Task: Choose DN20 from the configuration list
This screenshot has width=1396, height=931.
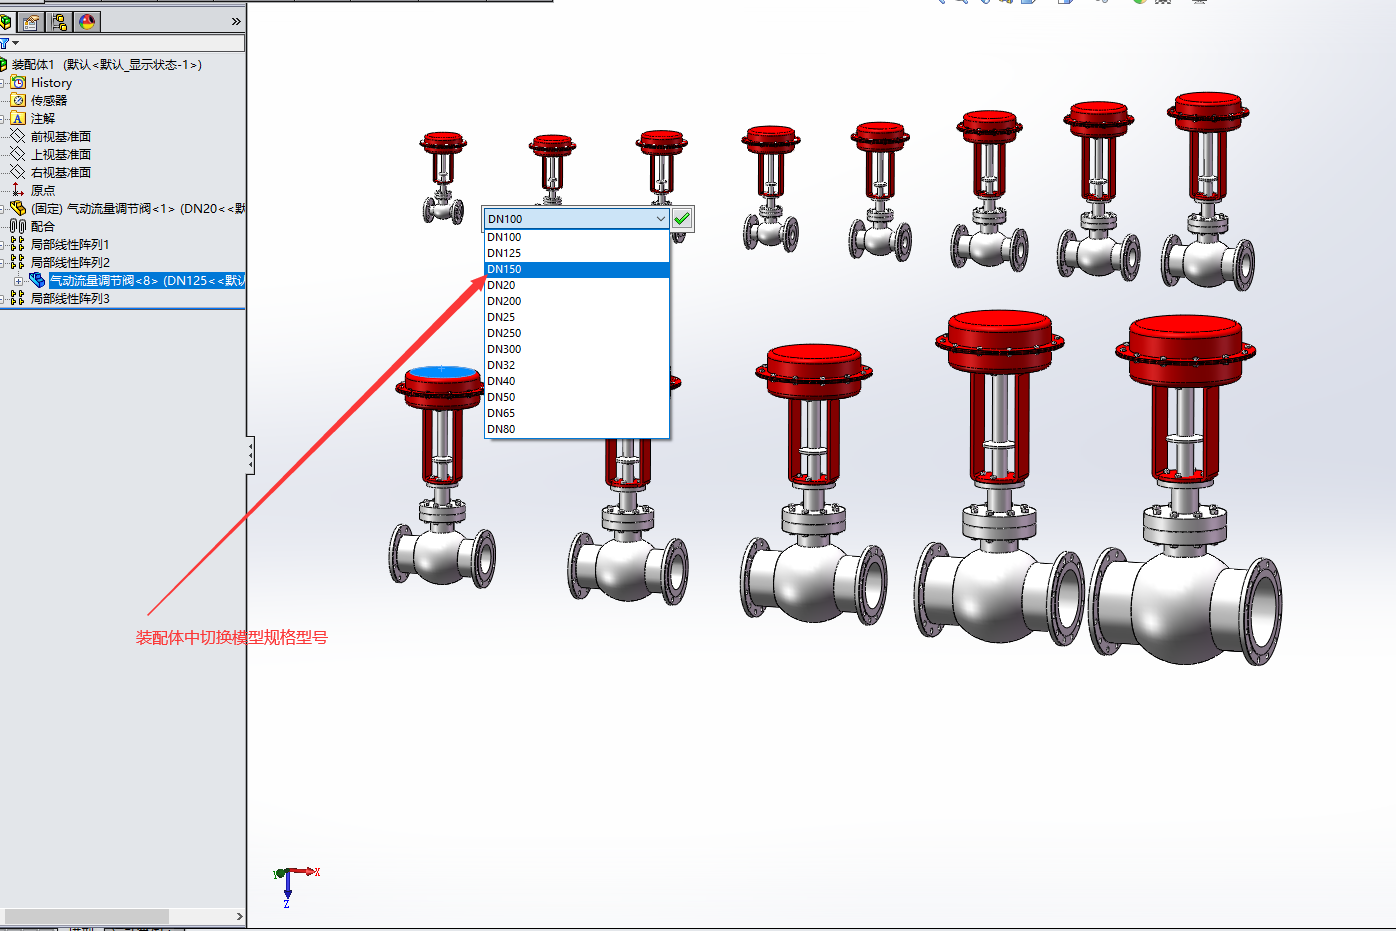Action: click(576, 285)
